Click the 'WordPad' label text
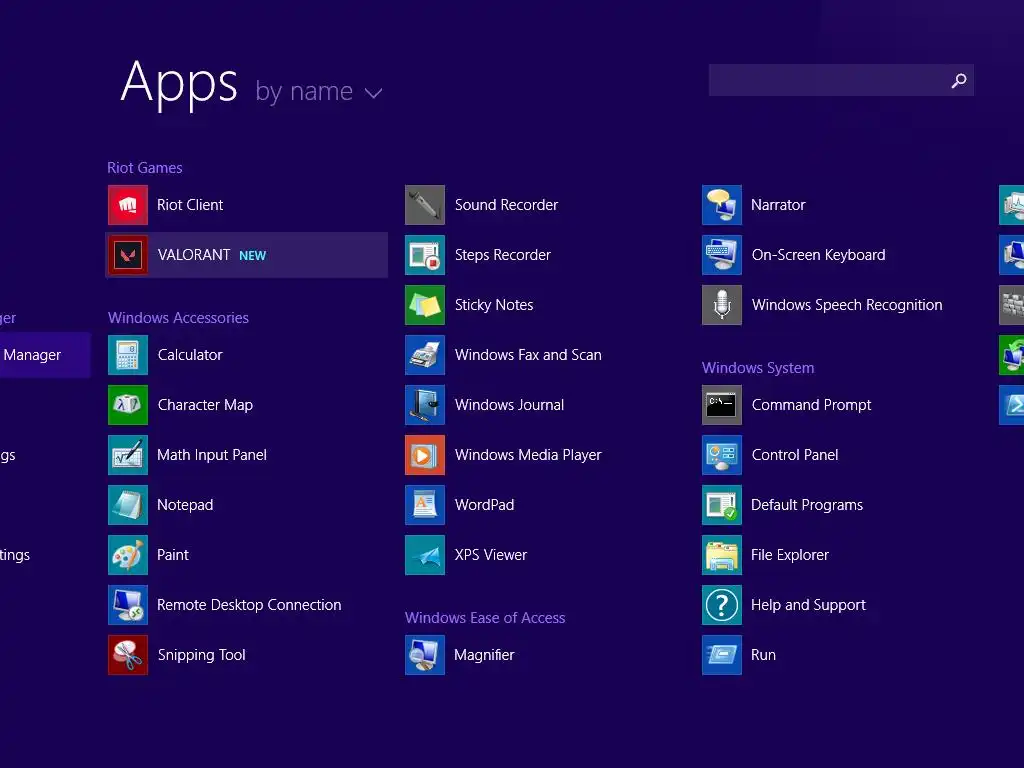 click(x=485, y=505)
